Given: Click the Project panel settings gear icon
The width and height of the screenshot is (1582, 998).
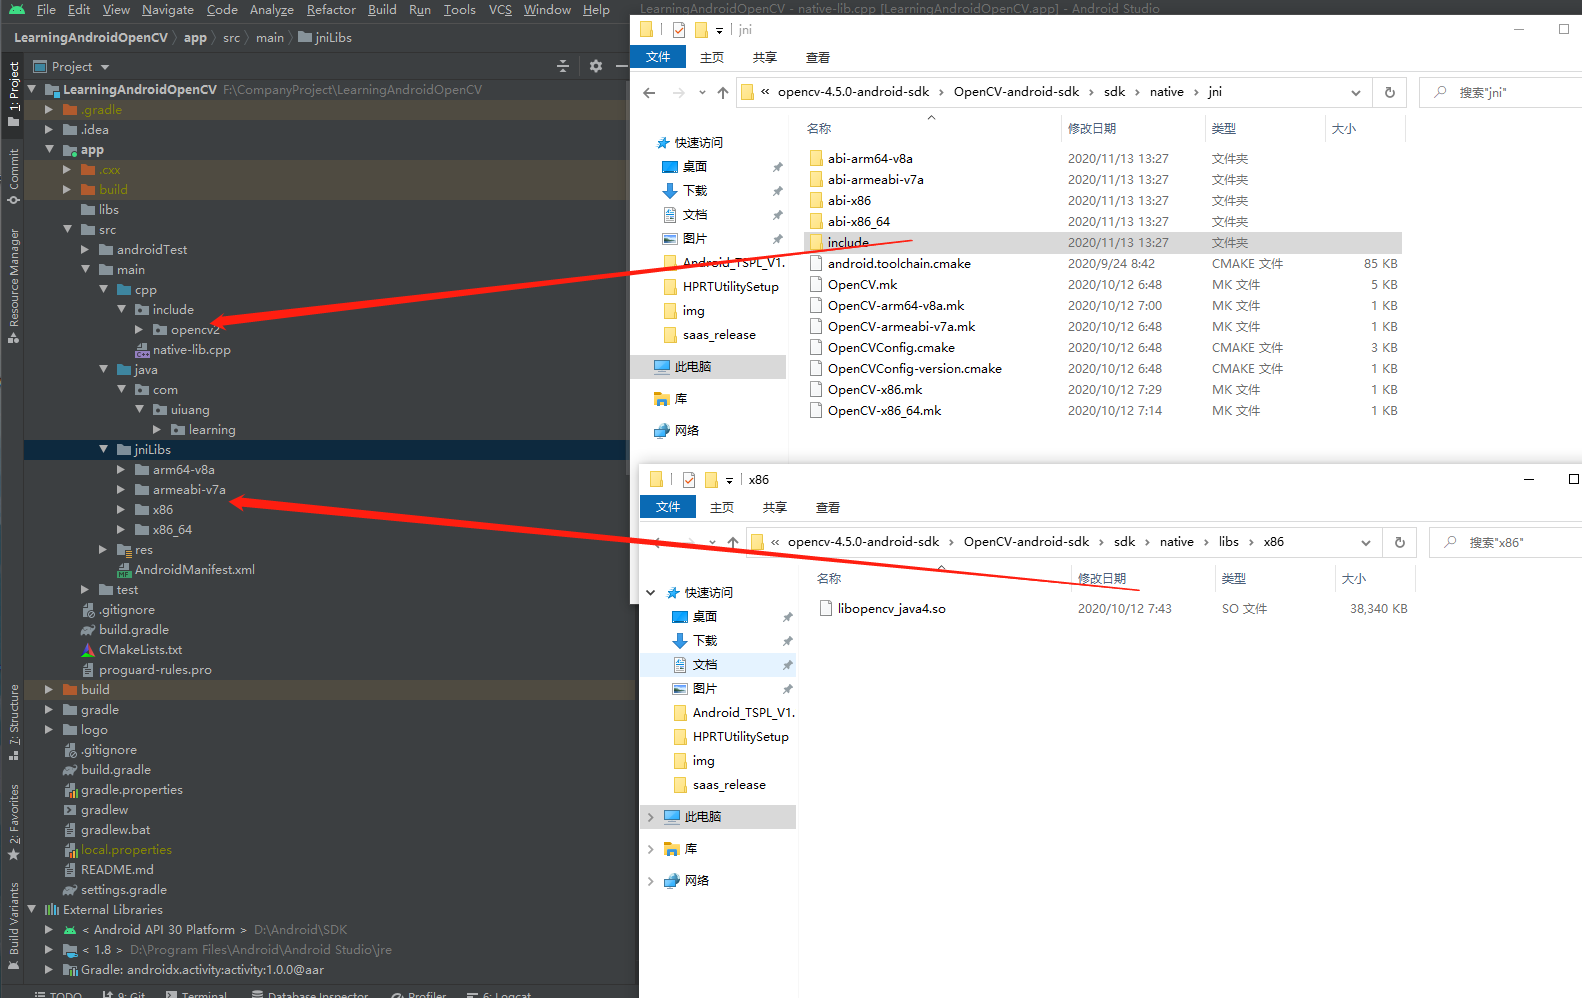Looking at the screenshot, I should click(x=596, y=66).
